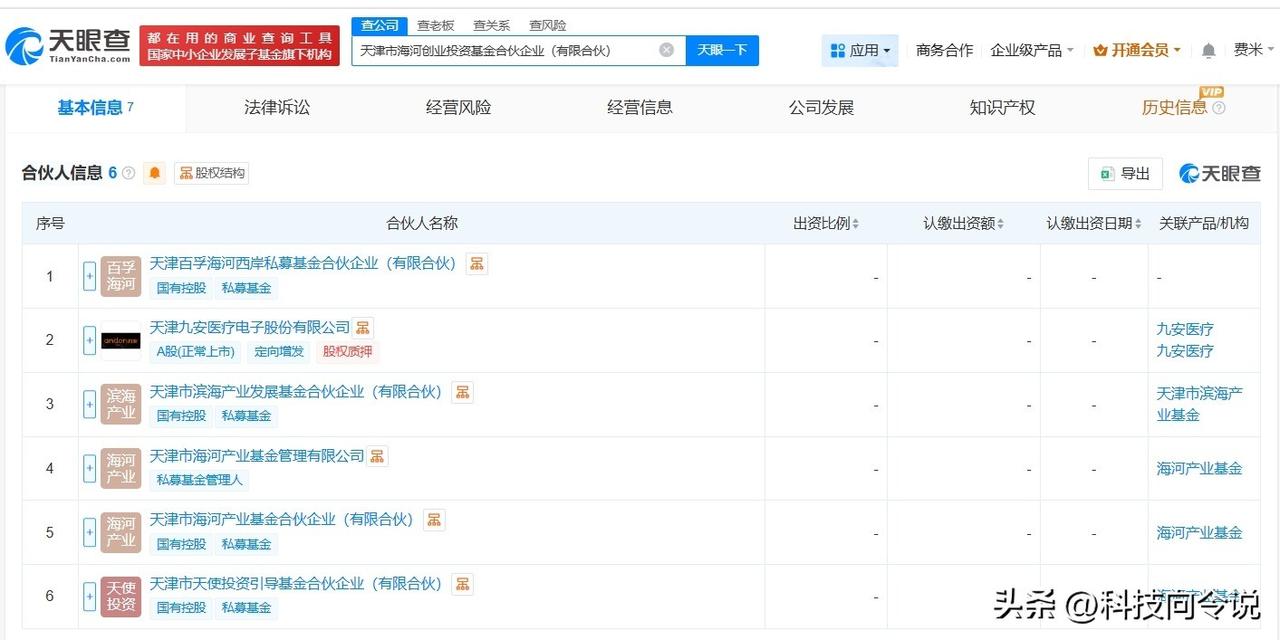
Task: Click the red banner 都在用的商业查询工具
Action: (x=239, y=46)
